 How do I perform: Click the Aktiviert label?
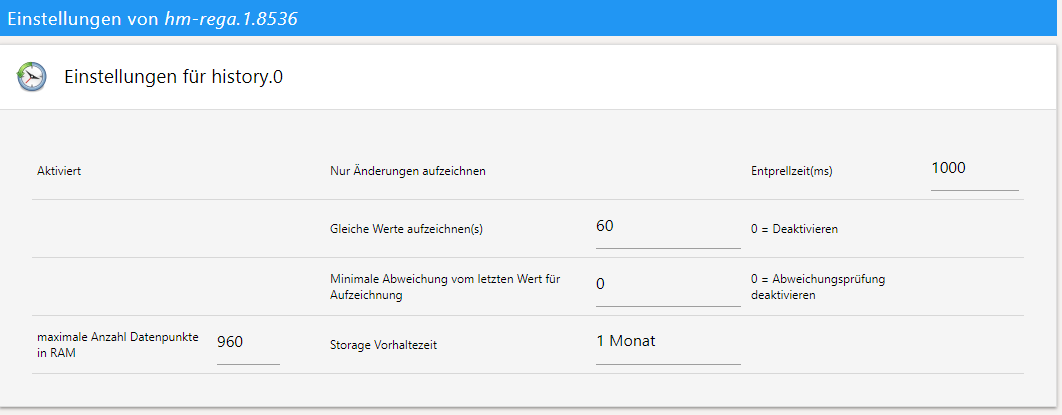(59, 171)
